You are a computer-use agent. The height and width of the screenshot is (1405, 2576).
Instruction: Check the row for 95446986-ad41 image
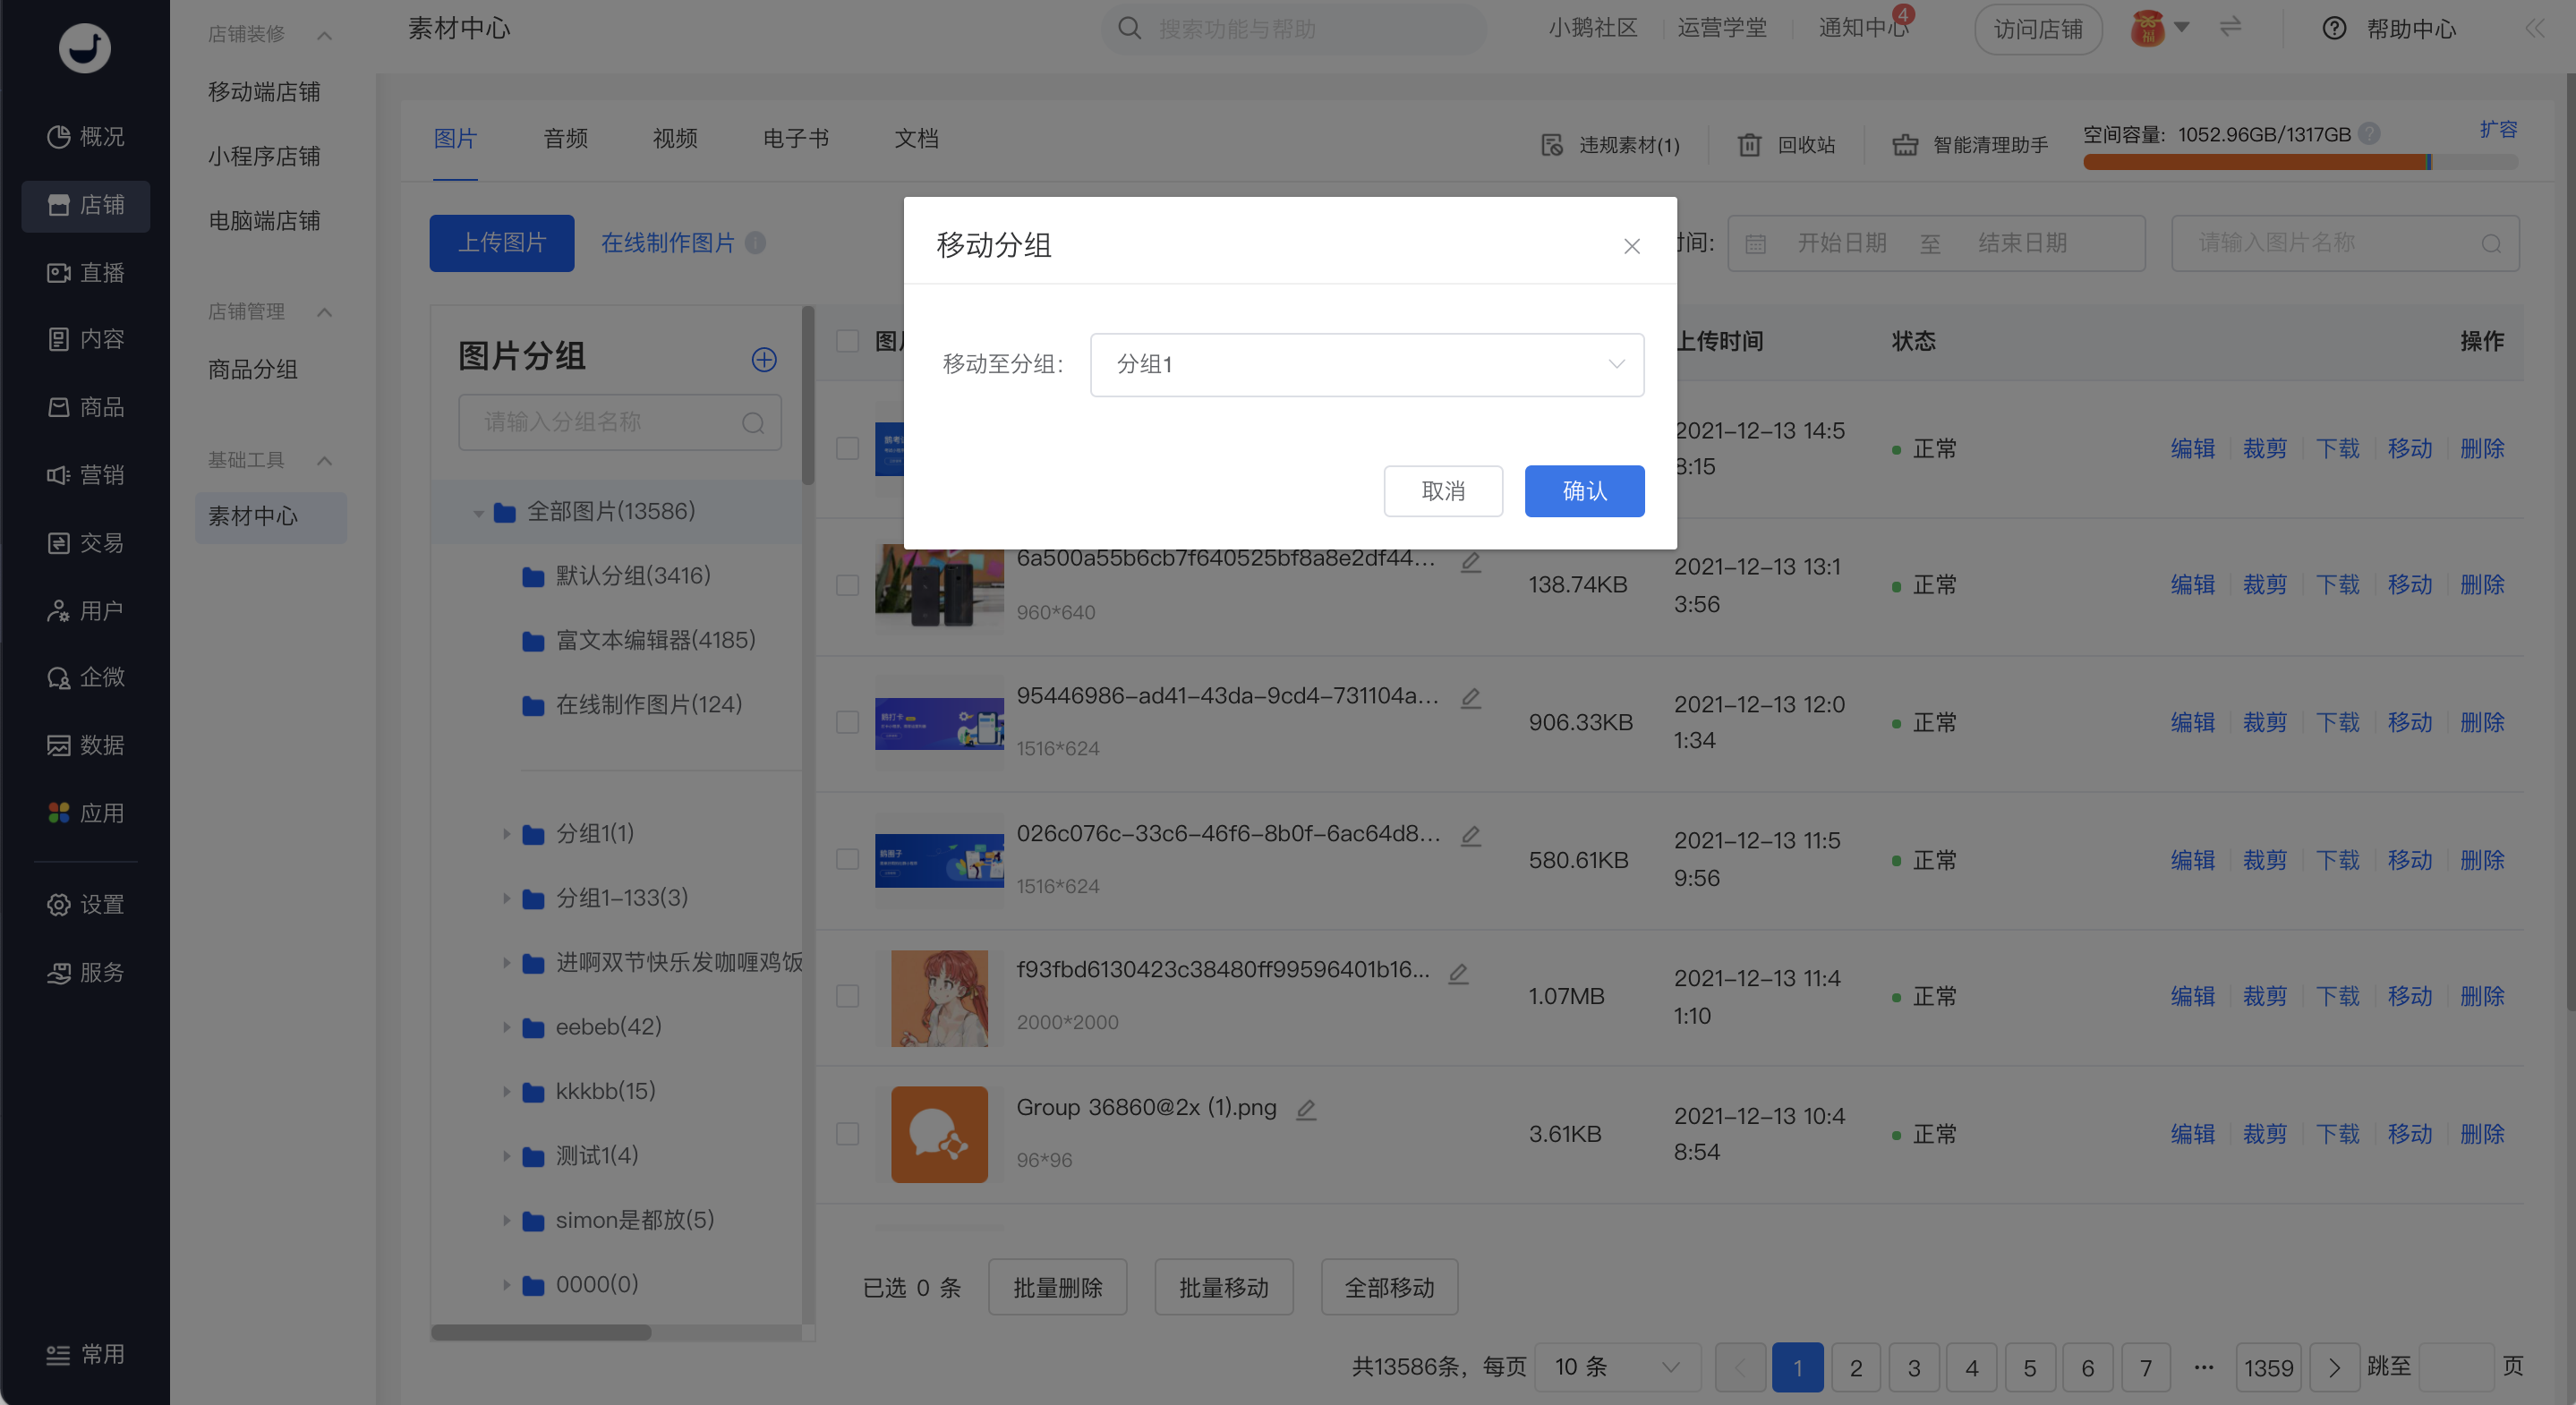pos(847,722)
